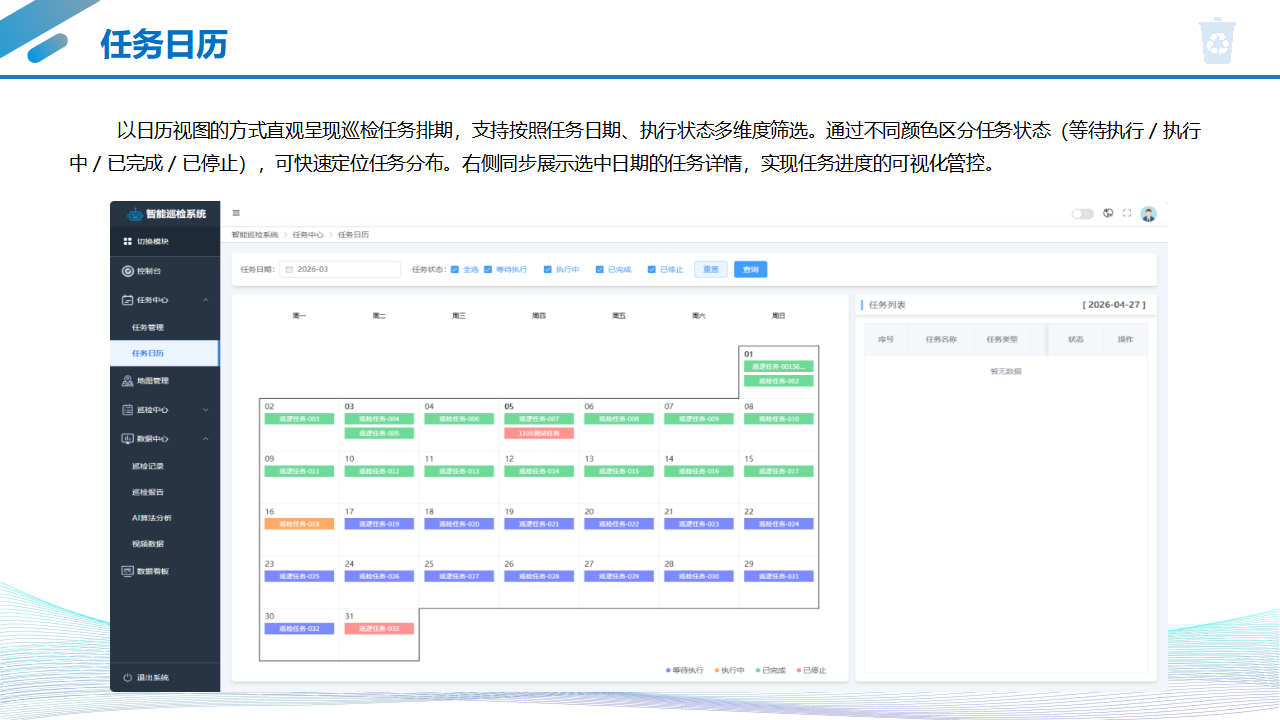Click the 周四 weekday header
Viewport: 1280px width, 720px height.
point(539,316)
